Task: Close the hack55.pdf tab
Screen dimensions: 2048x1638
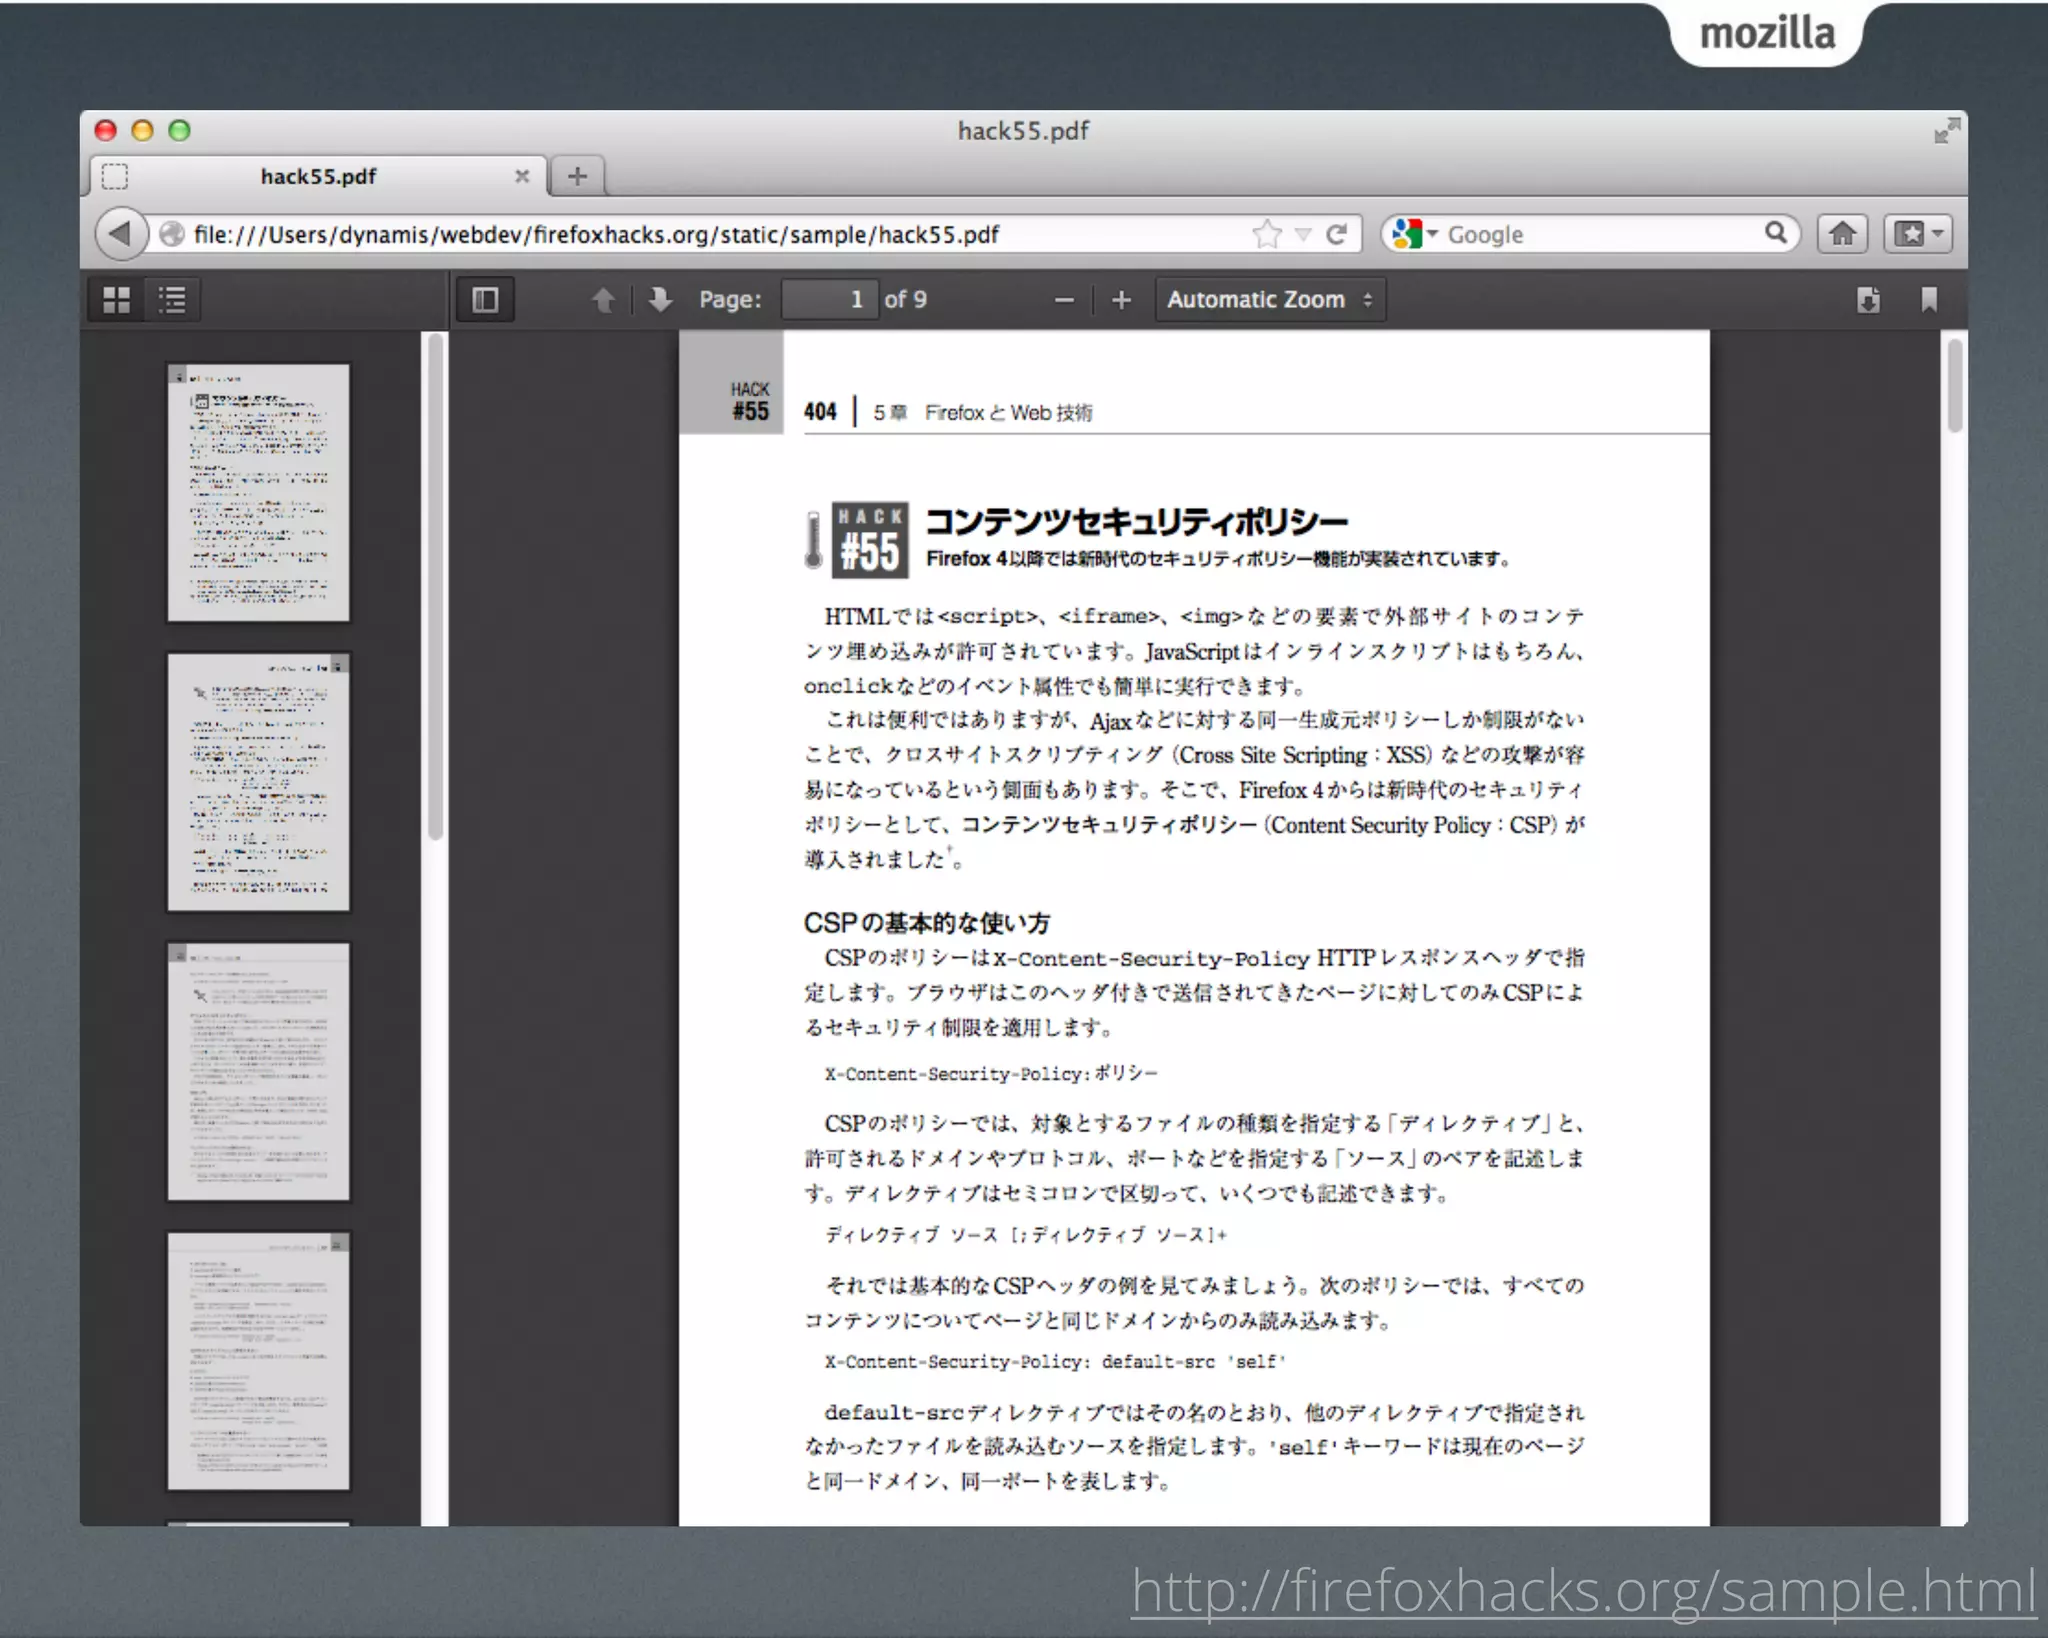Action: point(521,176)
